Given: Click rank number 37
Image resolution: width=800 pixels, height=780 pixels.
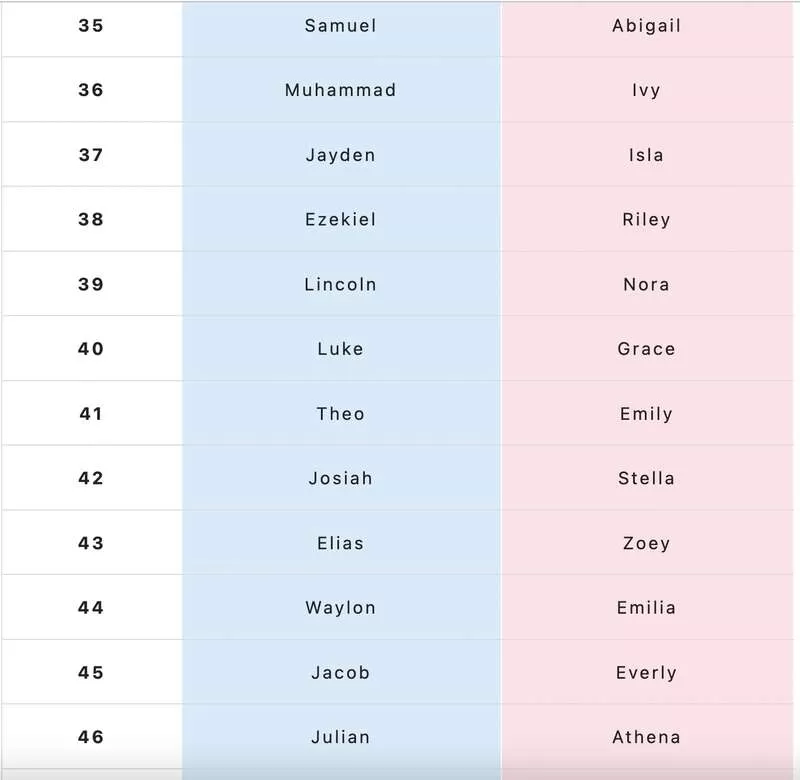Looking at the screenshot, I should point(91,155).
